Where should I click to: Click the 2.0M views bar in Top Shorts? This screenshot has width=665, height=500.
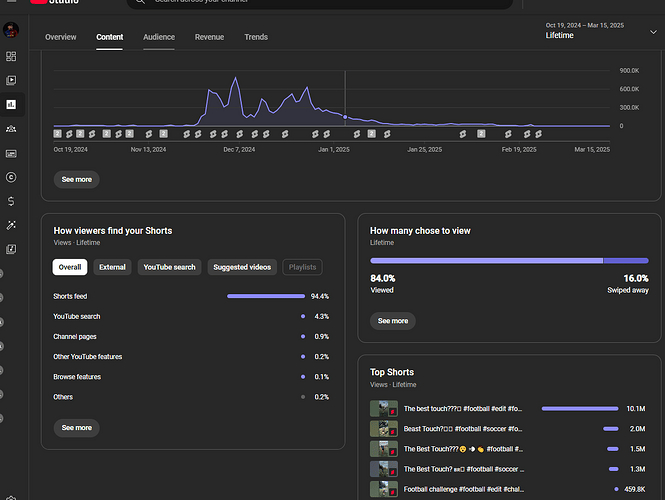(x=611, y=429)
